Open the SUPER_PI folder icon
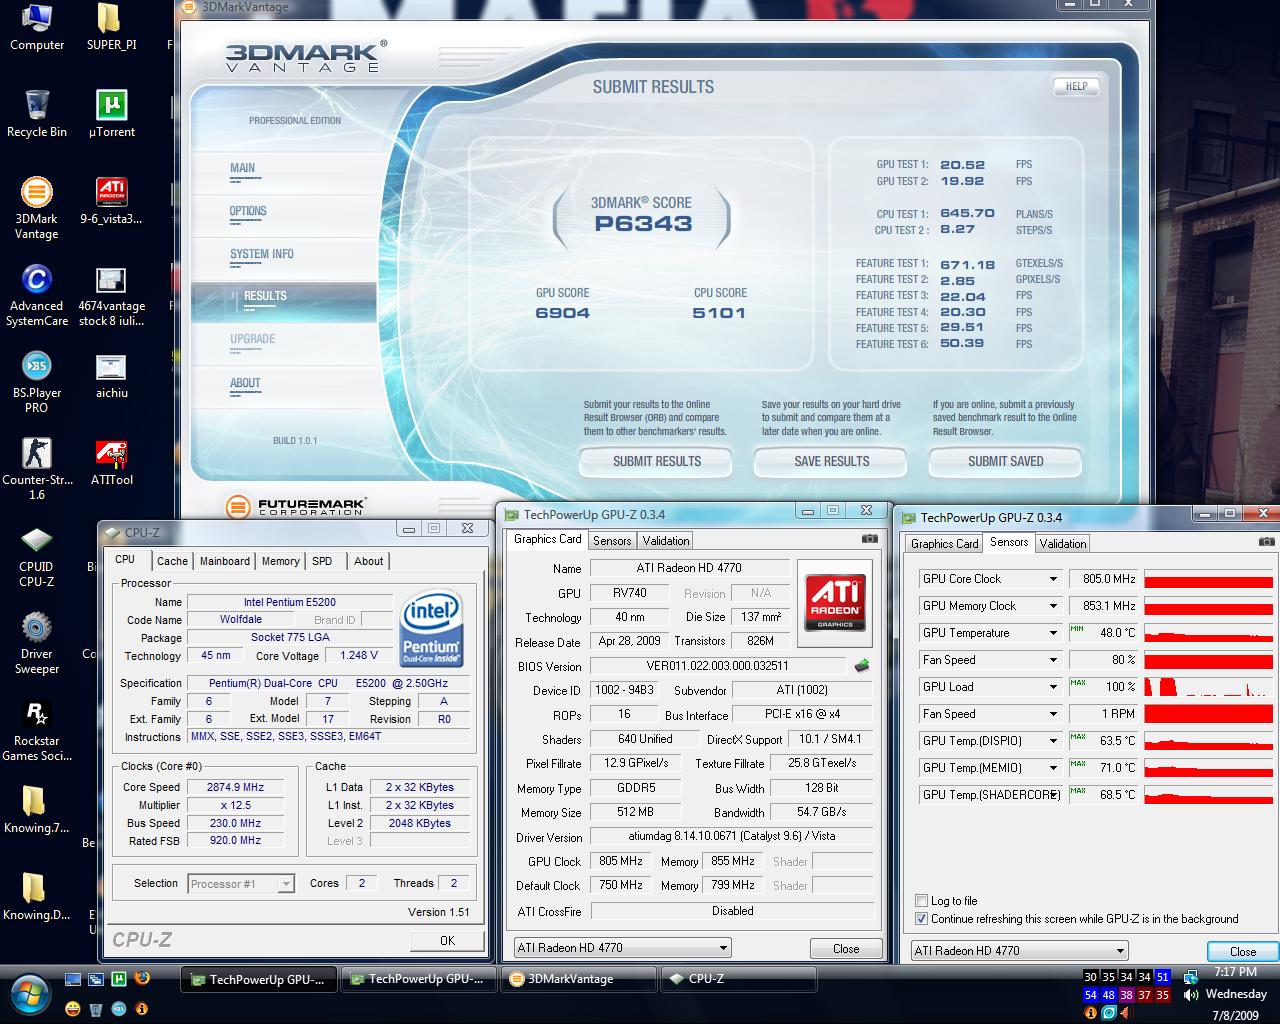This screenshot has height=1024, width=1280. [111, 27]
